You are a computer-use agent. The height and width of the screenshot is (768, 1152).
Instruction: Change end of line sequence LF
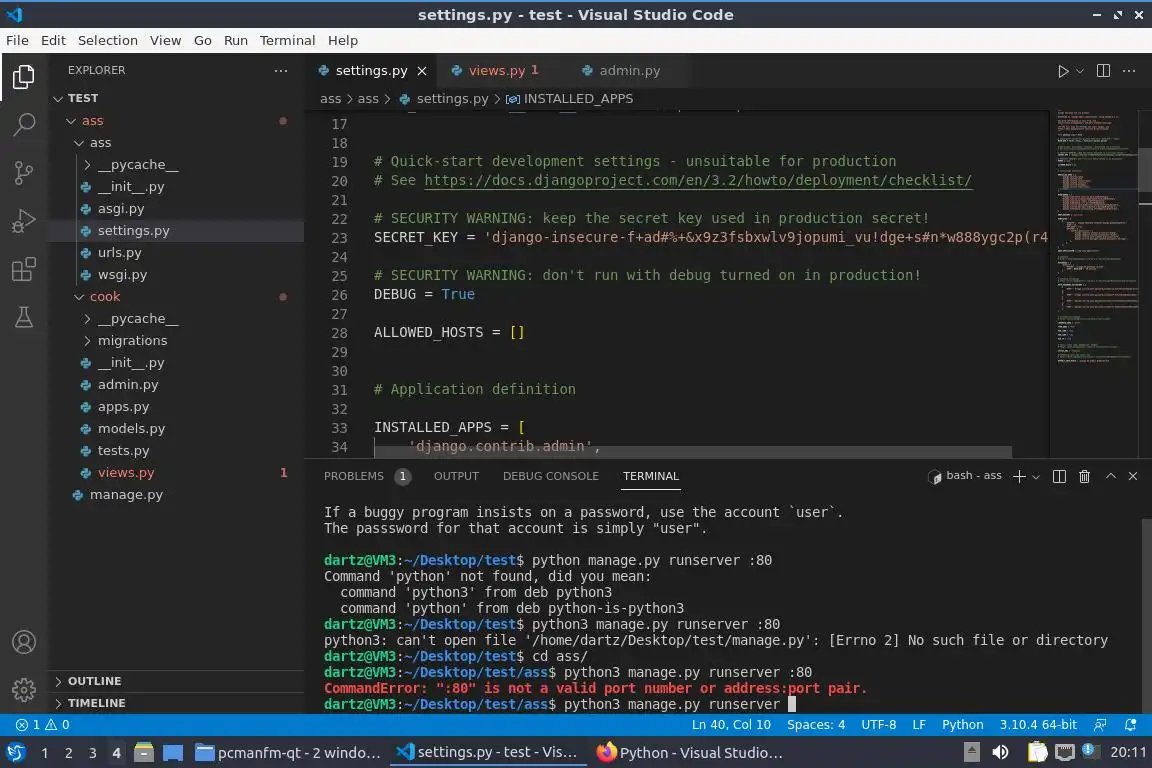click(x=918, y=725)
